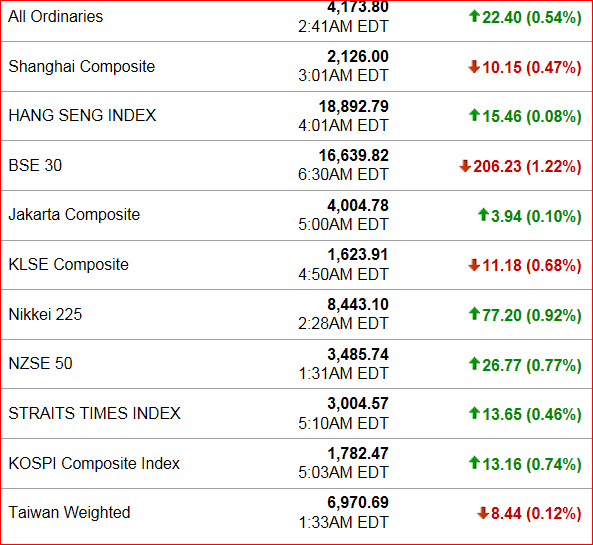Viewport: 593px width, 545px height.
Task: Open the Taiwan Weighted index link
Action: coord(69,513)
